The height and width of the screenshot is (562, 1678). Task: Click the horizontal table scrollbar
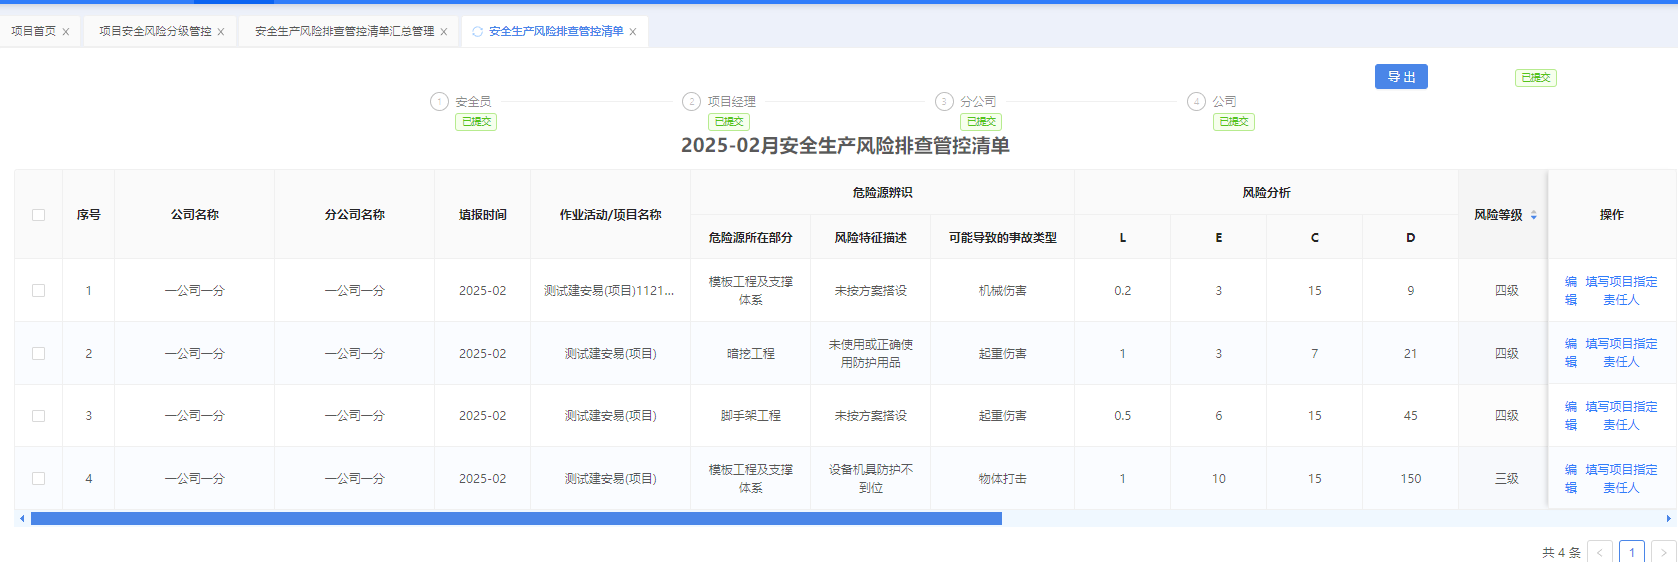pos(516,519)
